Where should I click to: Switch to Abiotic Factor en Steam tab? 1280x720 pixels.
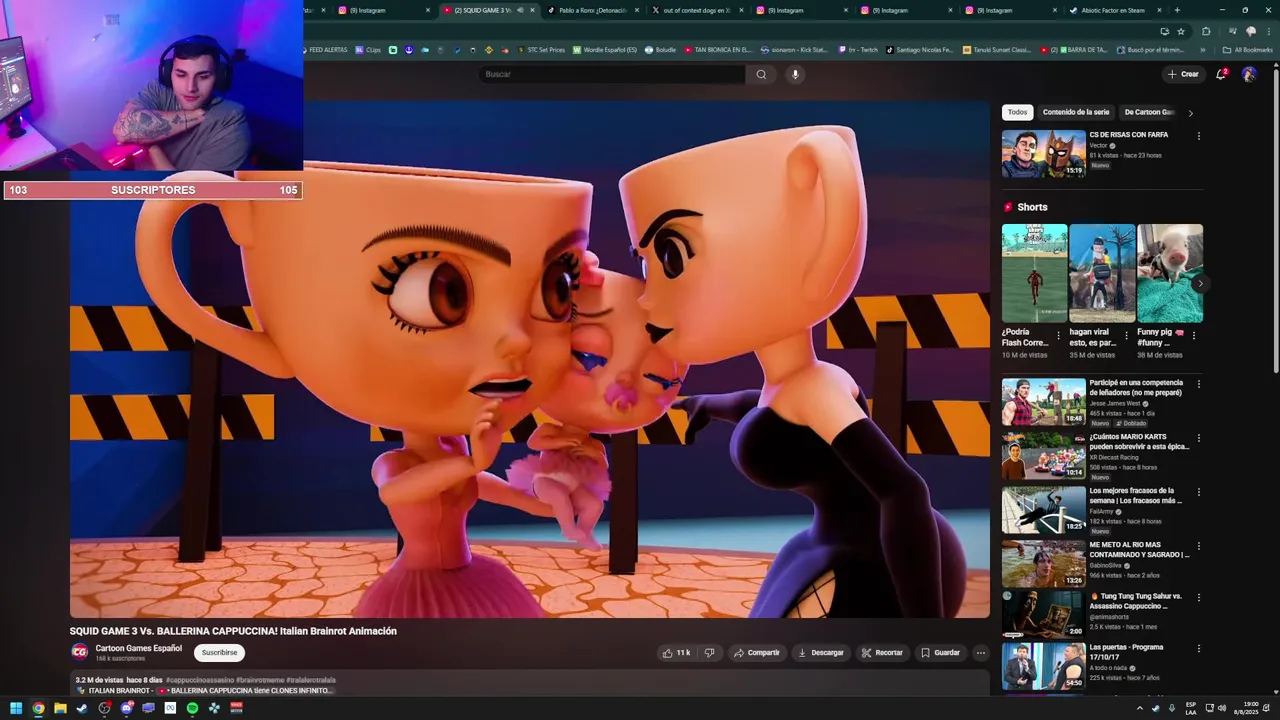(x=1112, y=10)
